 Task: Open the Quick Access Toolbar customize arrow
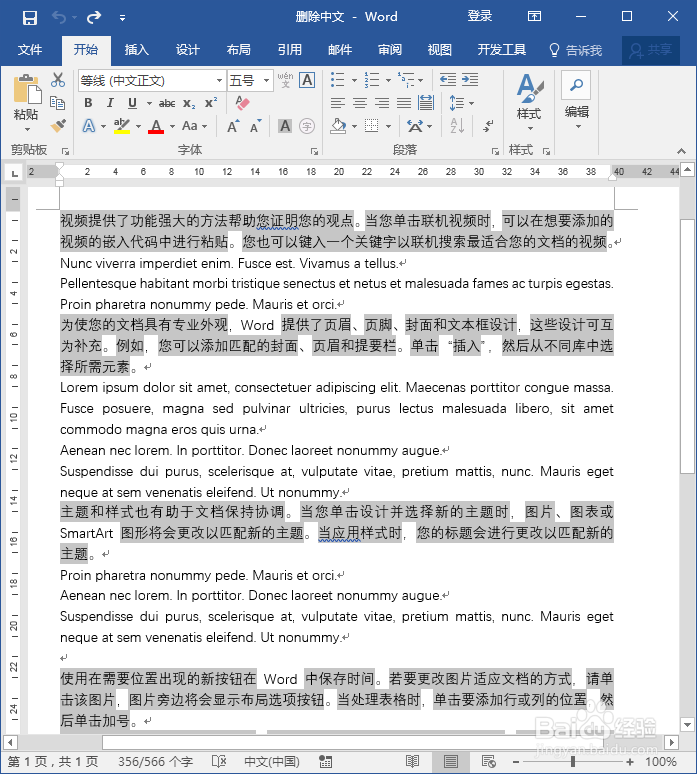[122, 18]
